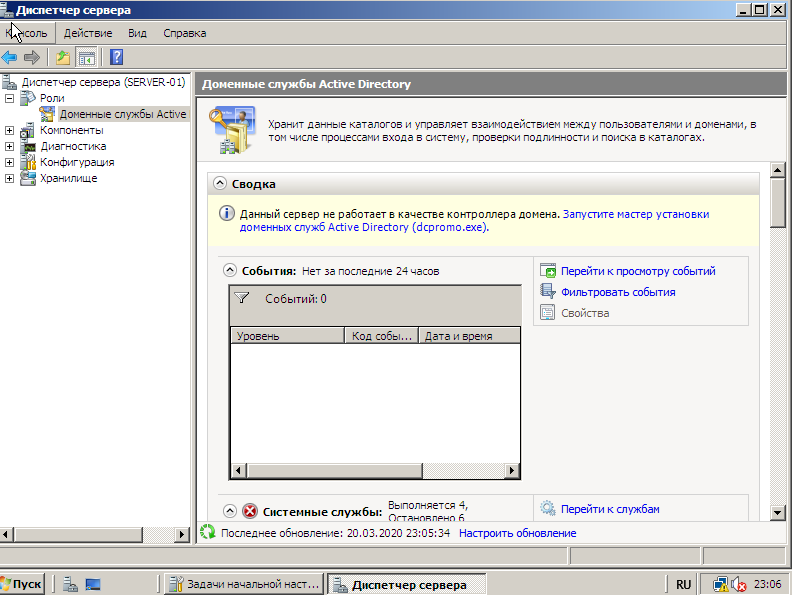
Task: Click the Back arrow toolbar icon
Action: pyautogui.click(x=10, y=58)
